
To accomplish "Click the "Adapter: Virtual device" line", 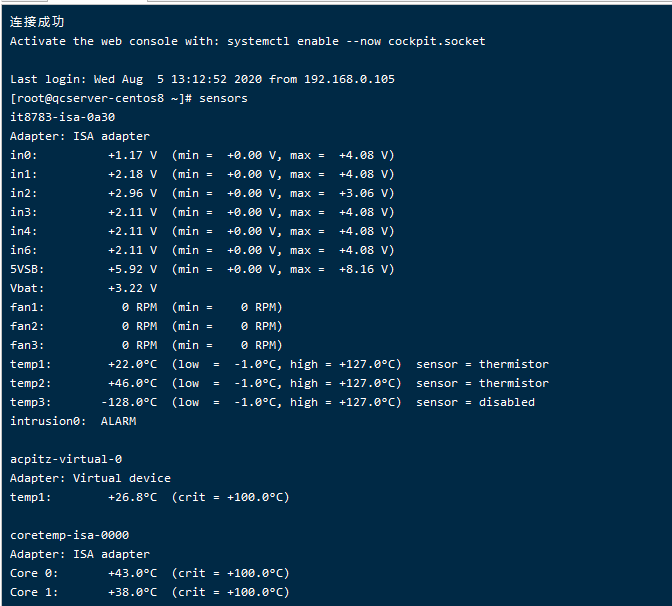I will (90, 478).
